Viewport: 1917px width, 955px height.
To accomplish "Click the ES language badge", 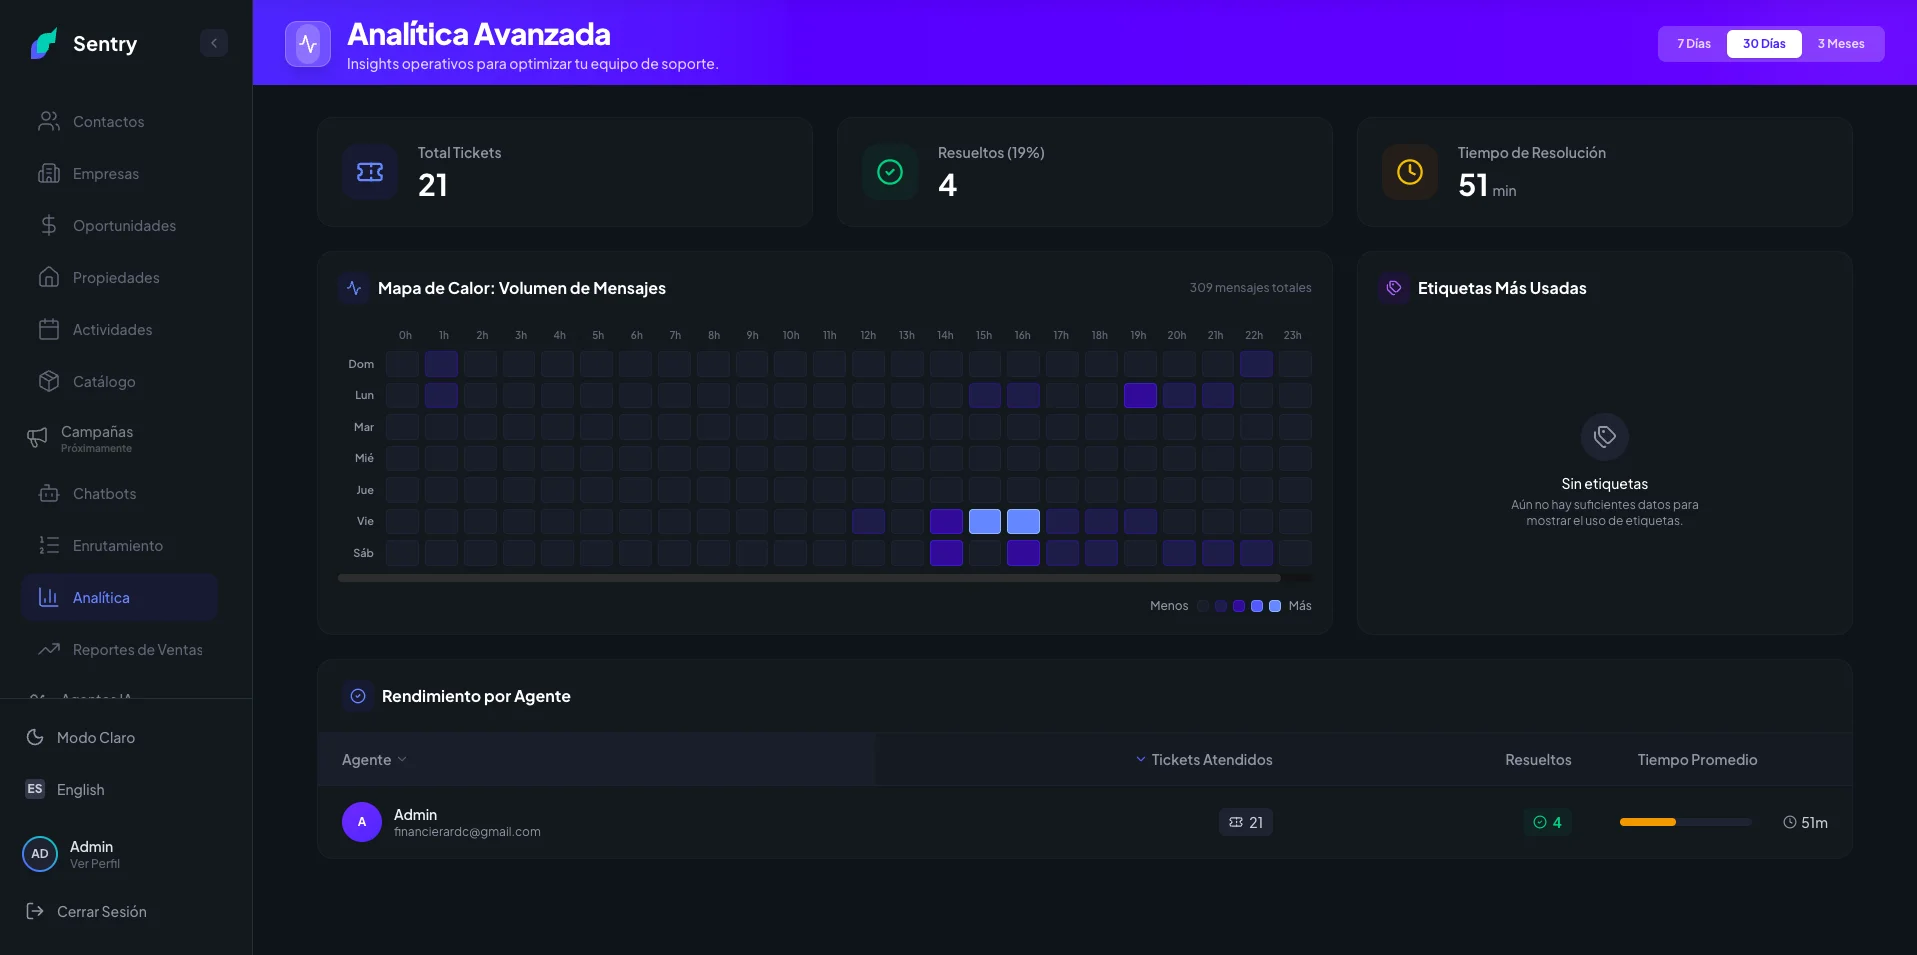I will pyautogui.click(x=35, y=789).
